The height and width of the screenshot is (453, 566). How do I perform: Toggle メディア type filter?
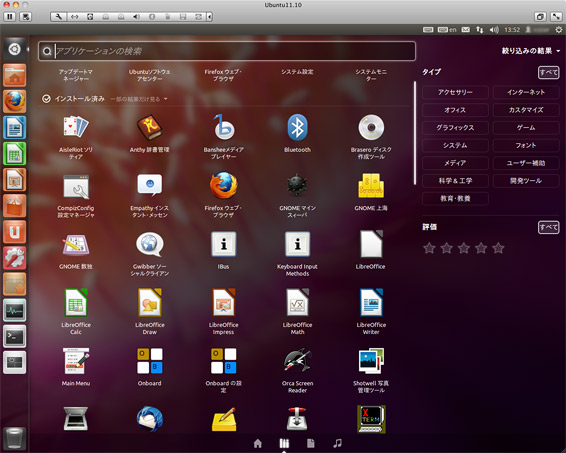(x=455, y=163)
